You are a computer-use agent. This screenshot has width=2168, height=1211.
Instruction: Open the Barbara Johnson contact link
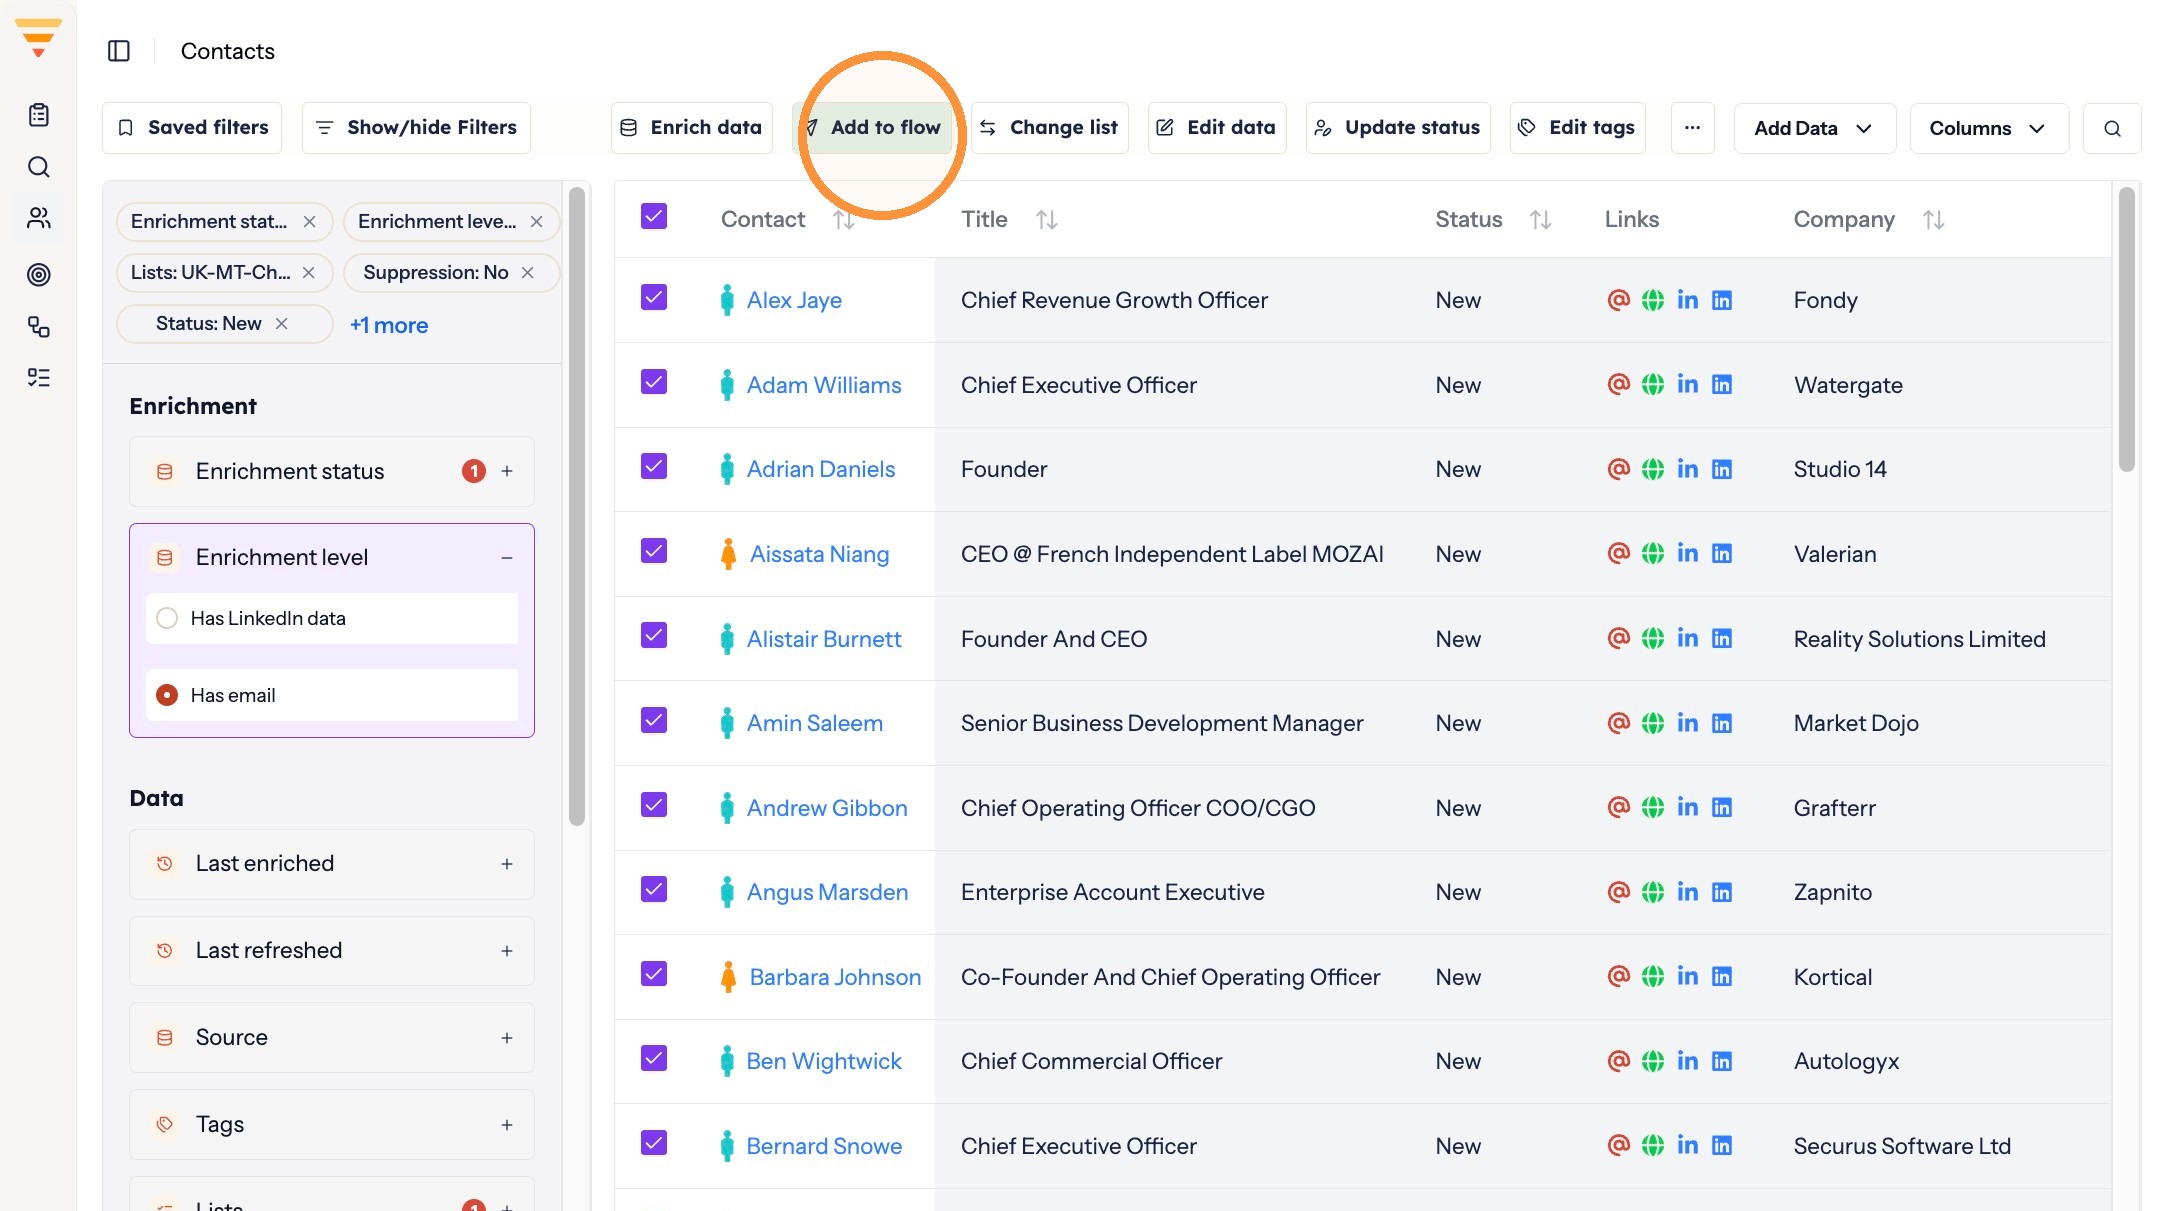835,977
